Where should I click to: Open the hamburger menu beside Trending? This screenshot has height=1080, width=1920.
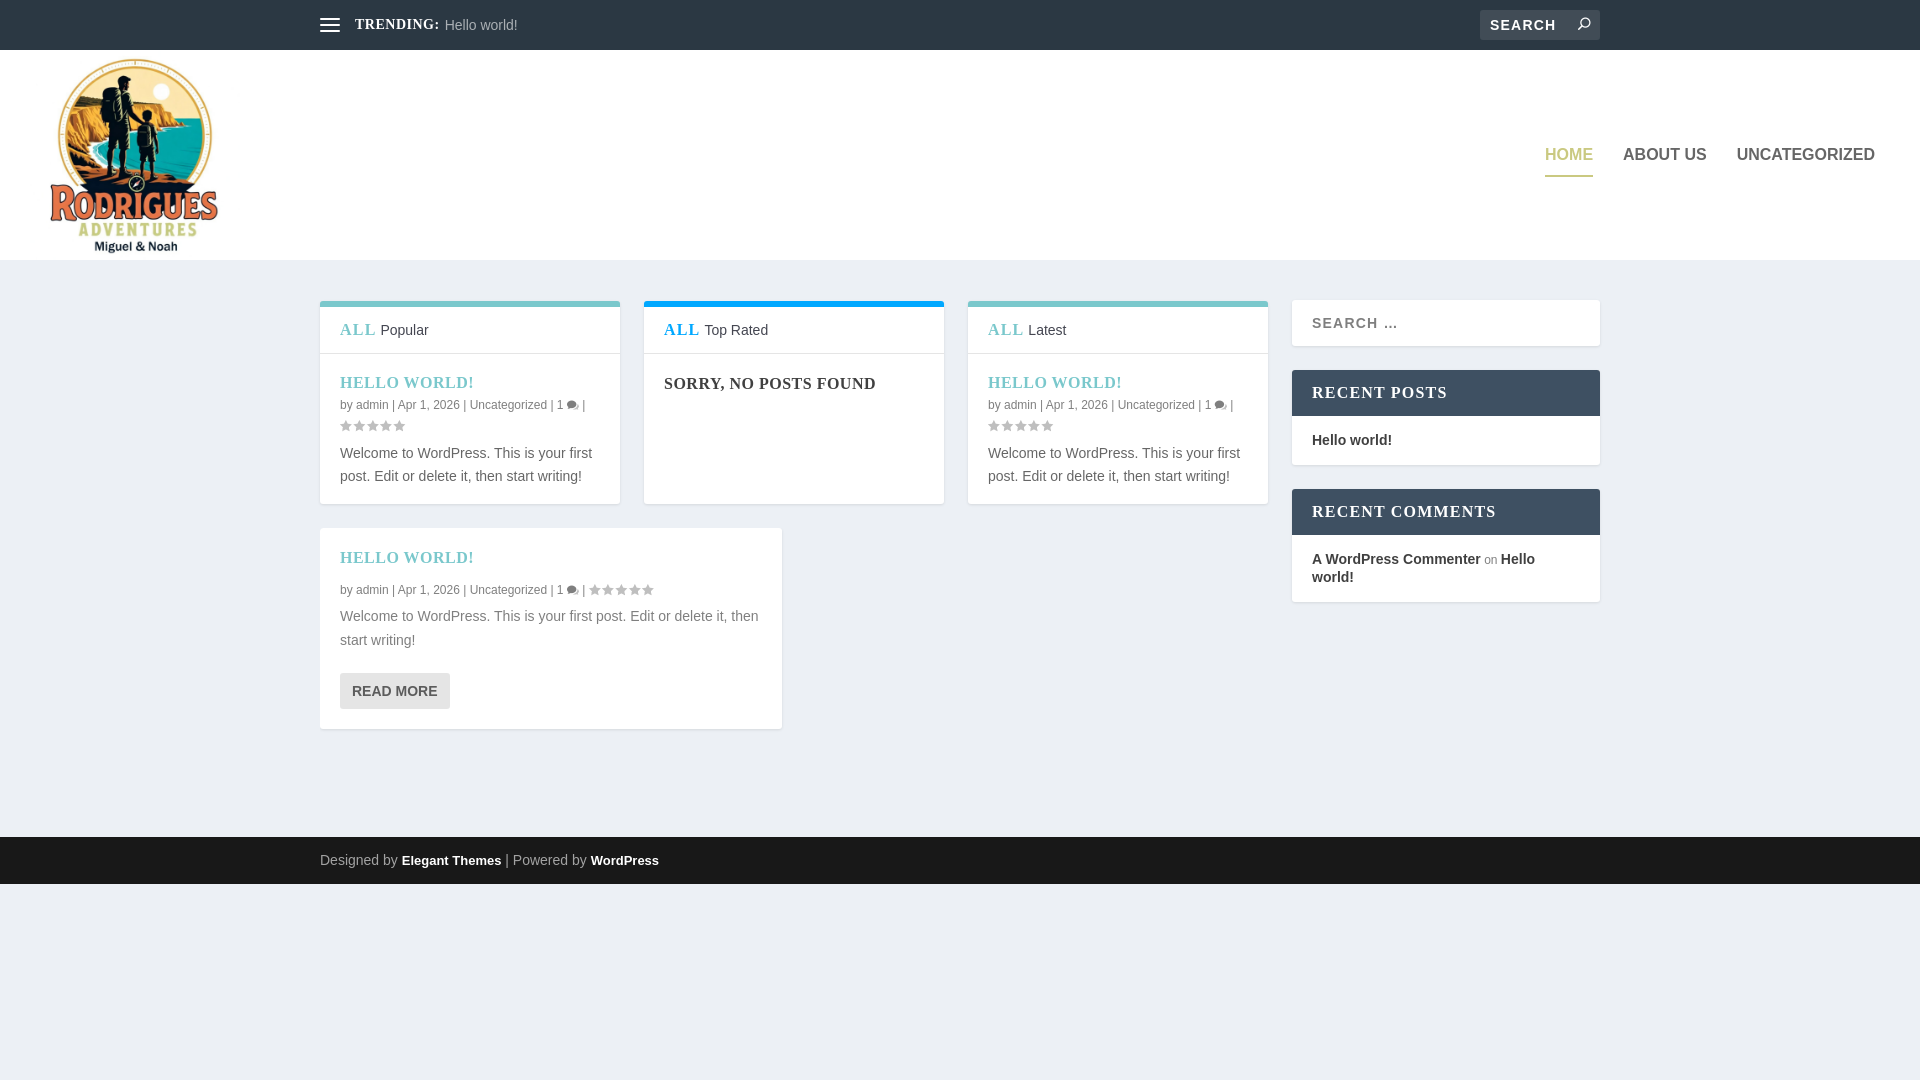tap(329, 25)
